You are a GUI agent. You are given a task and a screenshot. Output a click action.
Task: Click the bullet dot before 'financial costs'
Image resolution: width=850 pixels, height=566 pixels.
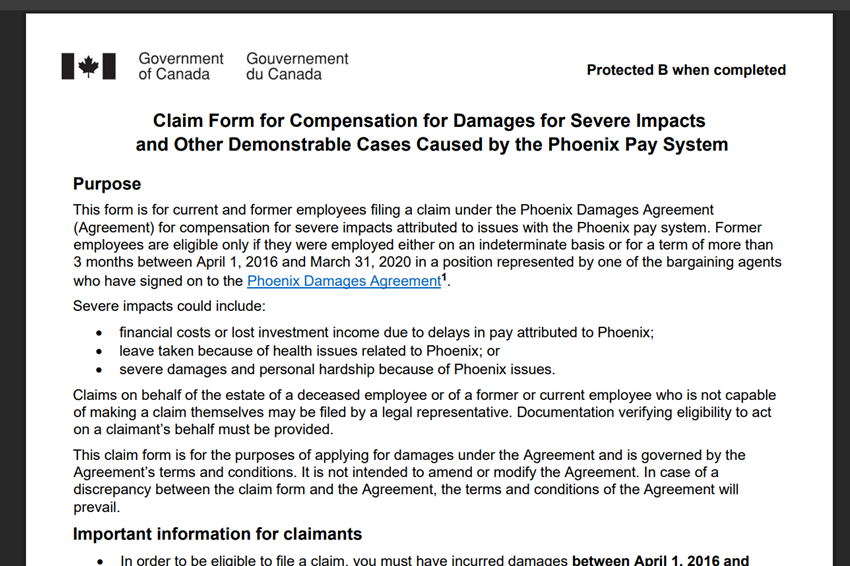point(98,333)
